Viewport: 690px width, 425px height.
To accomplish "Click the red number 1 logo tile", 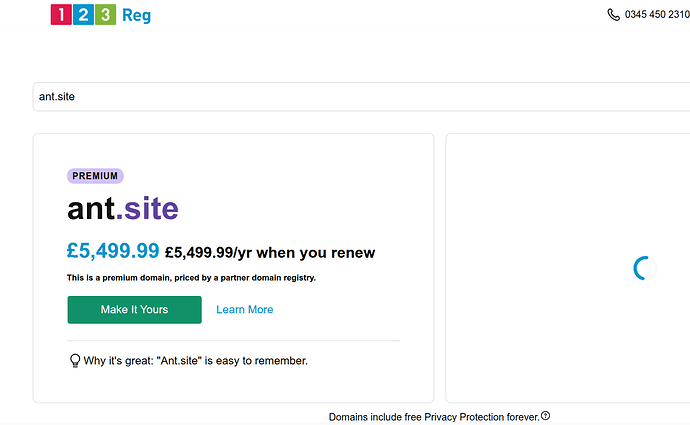I will tap(61, 15).
